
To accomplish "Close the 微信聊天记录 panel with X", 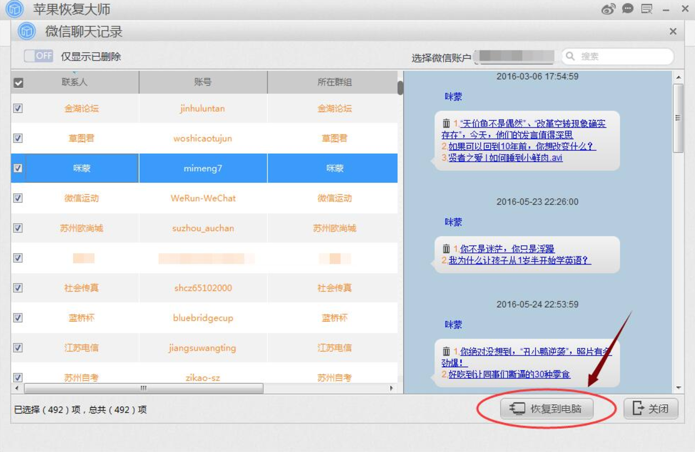I will click(673, 31).
